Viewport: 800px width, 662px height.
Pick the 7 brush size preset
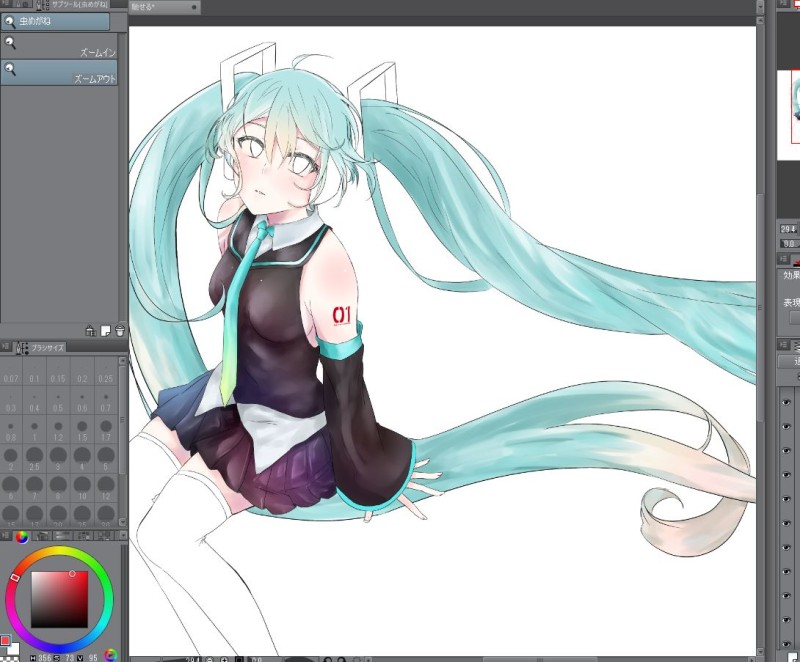pos(34,488)
